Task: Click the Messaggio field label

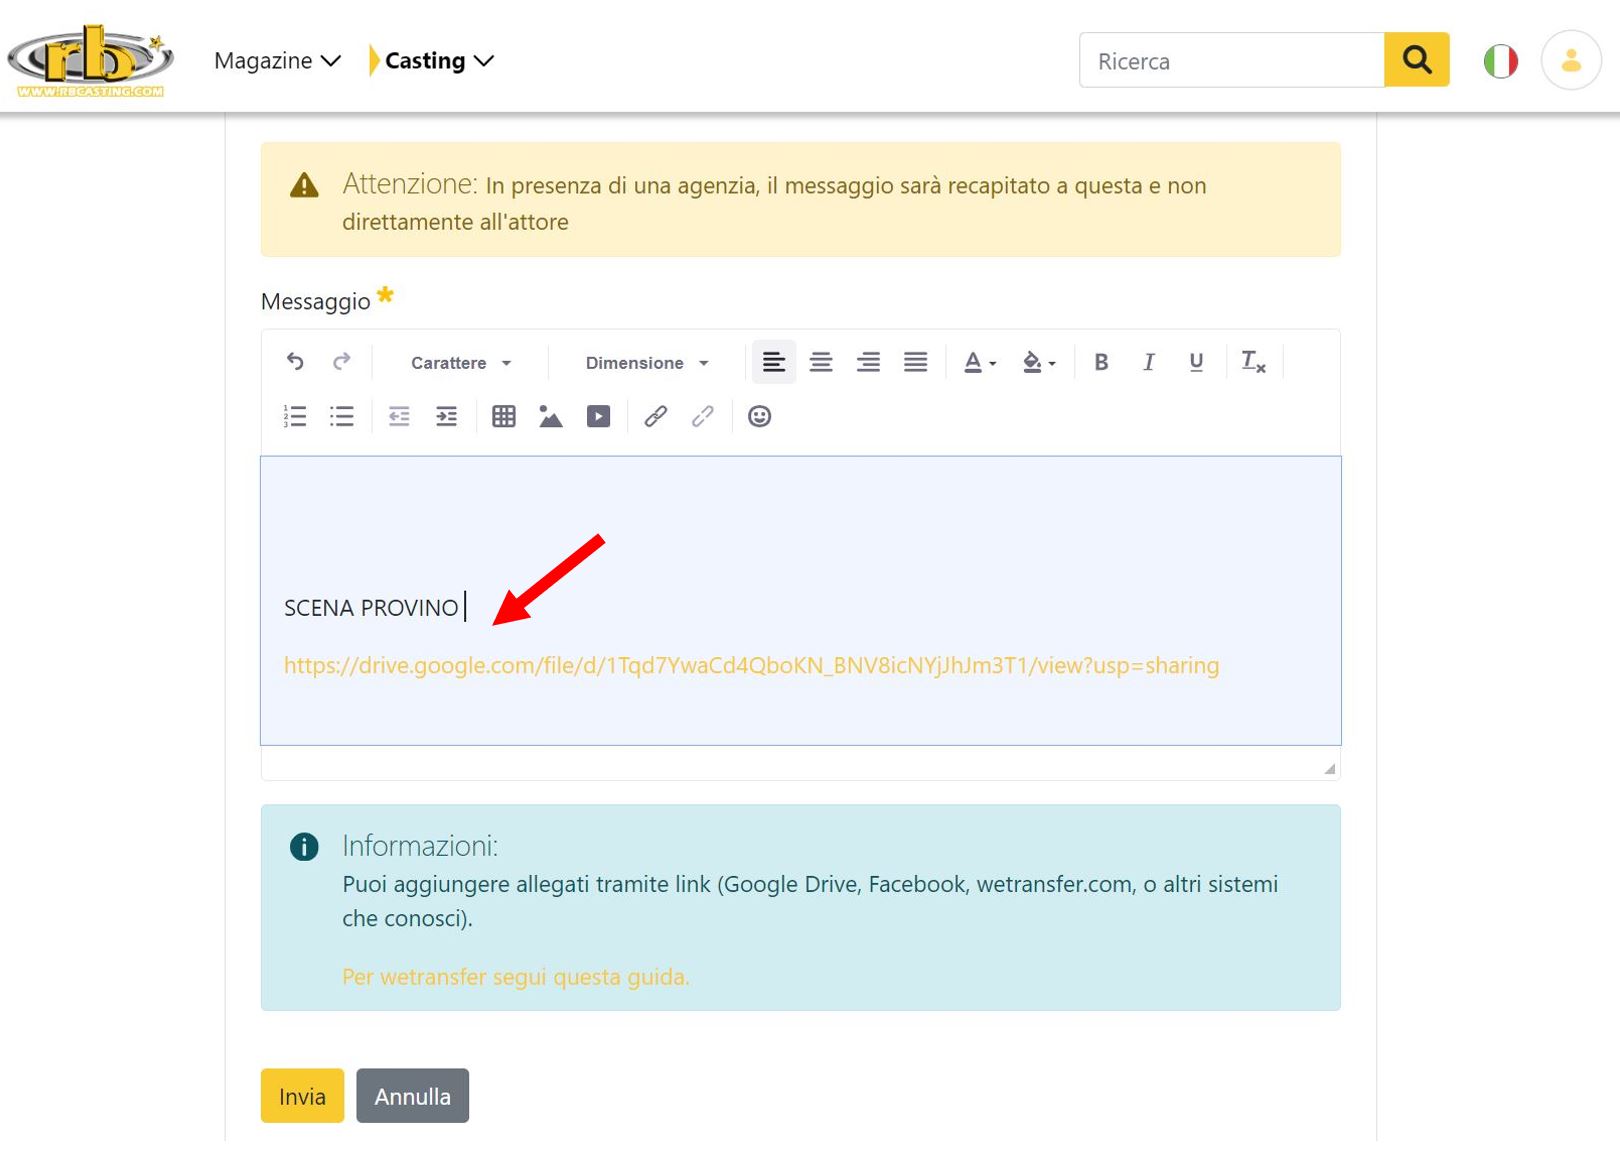Action: [x=316, y=302]
